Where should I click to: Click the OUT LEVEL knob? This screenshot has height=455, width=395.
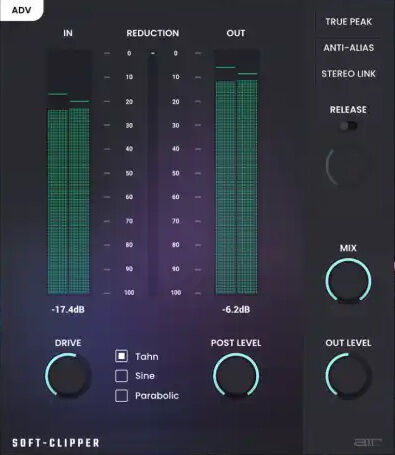[x=348, y=376]
